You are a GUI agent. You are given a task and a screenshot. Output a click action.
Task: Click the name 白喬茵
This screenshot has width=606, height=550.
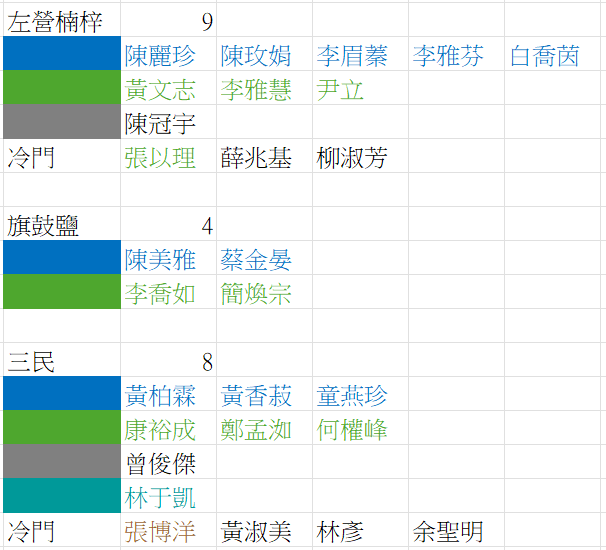545,56
